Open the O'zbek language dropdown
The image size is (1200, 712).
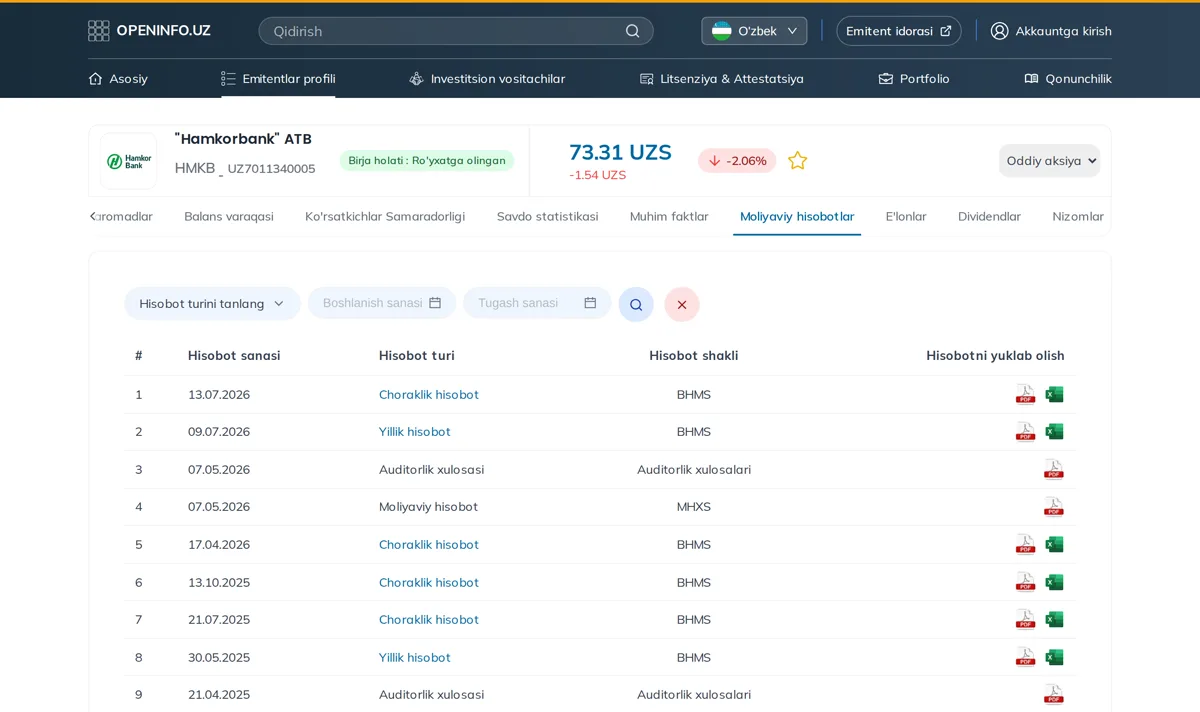[x=754, y=31]
